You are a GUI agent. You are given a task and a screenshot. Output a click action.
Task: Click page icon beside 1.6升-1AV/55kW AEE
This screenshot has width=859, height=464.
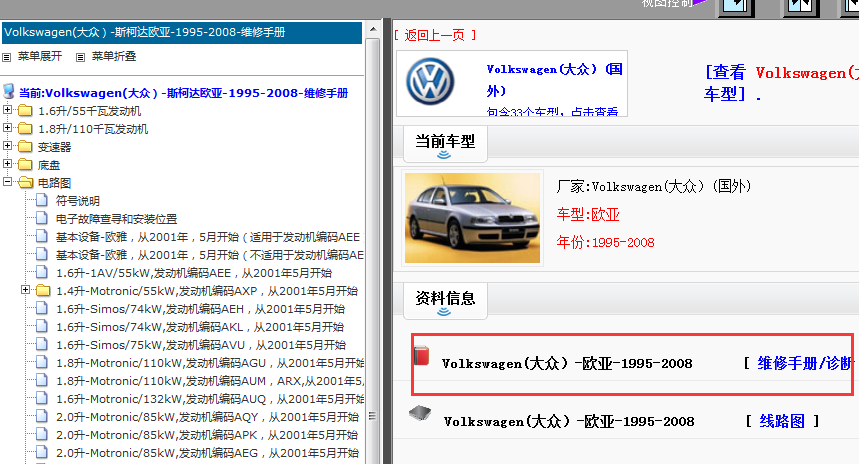[x=42, y=272]
